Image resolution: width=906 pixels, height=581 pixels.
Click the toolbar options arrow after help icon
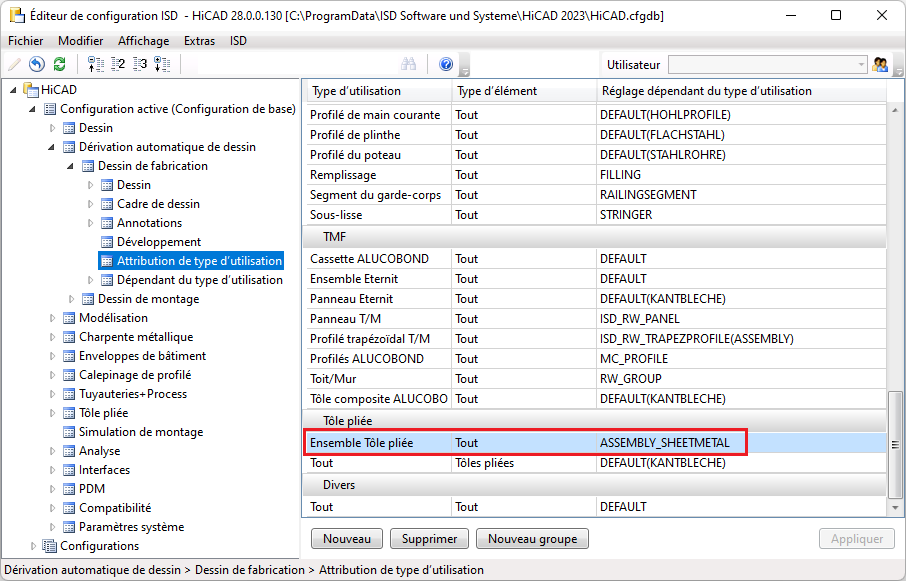[x=465, y=65]
